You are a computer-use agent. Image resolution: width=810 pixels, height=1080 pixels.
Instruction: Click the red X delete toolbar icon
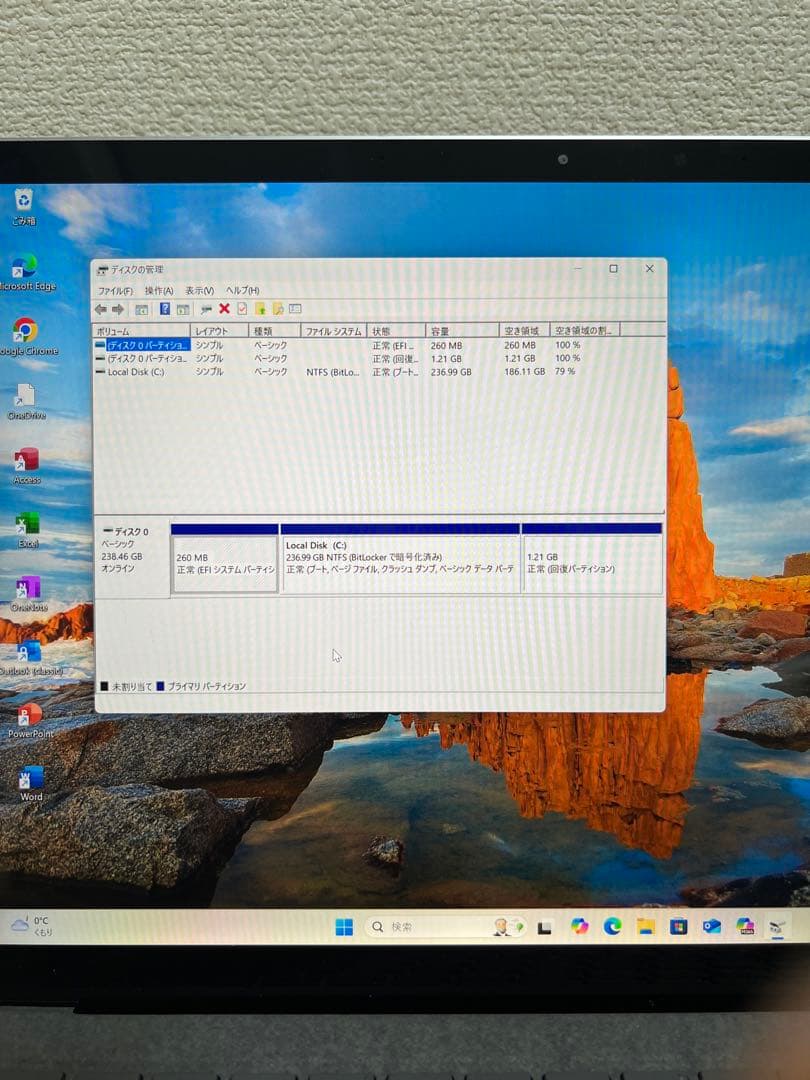click(x=224, y=309)
